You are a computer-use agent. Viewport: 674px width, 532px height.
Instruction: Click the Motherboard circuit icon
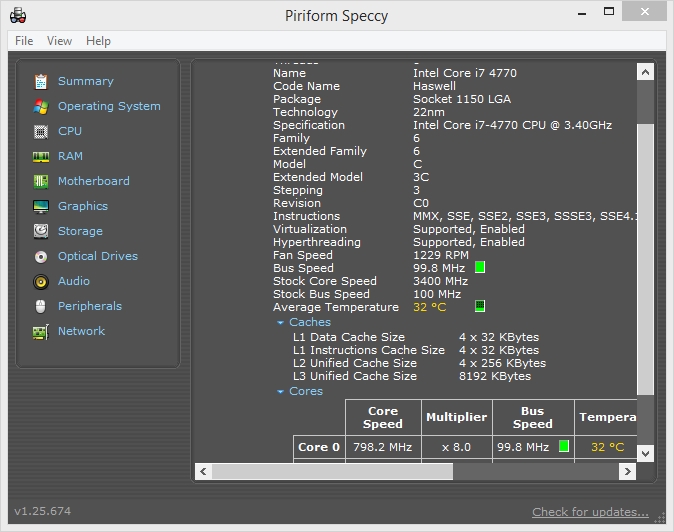coord(41,181)
